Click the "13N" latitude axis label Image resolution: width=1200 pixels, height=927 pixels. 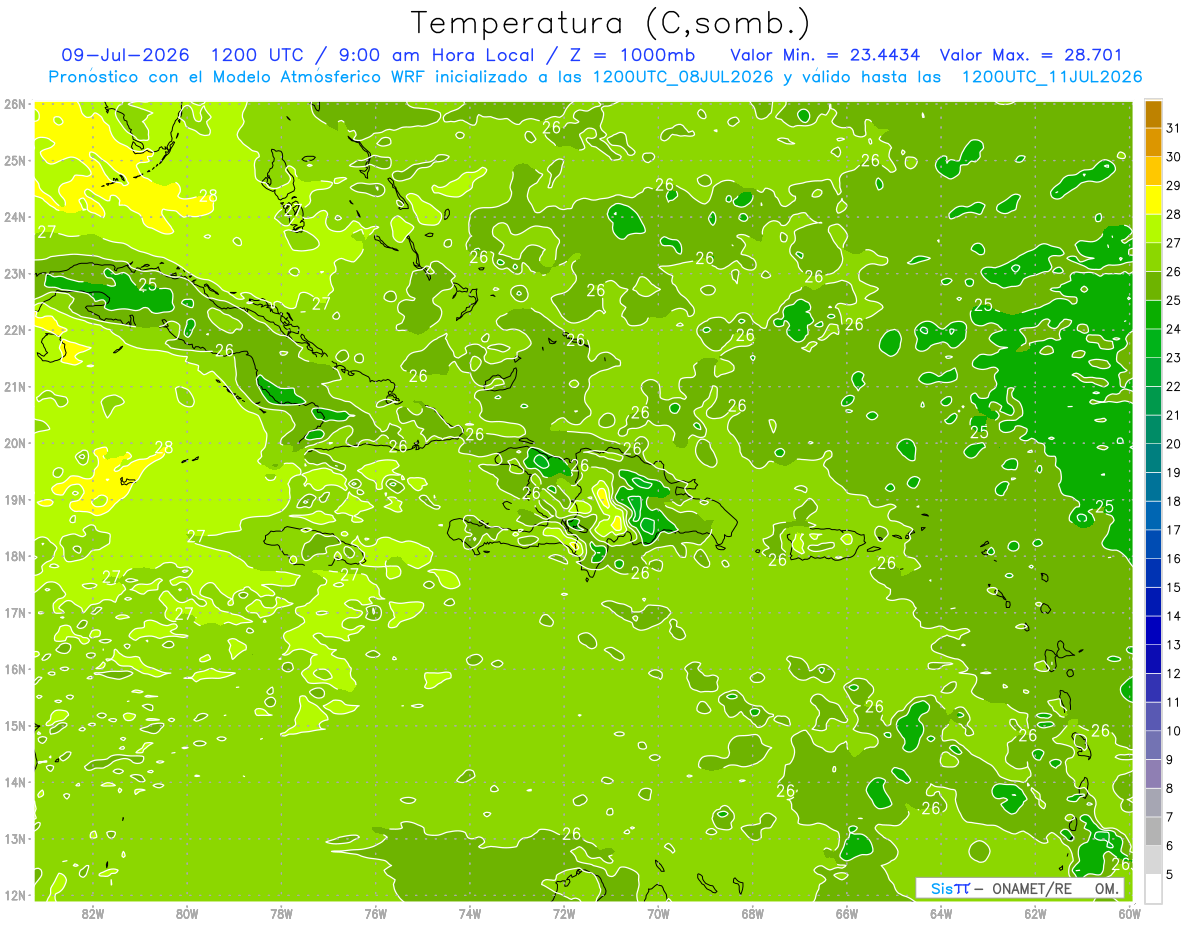(15, 839)
